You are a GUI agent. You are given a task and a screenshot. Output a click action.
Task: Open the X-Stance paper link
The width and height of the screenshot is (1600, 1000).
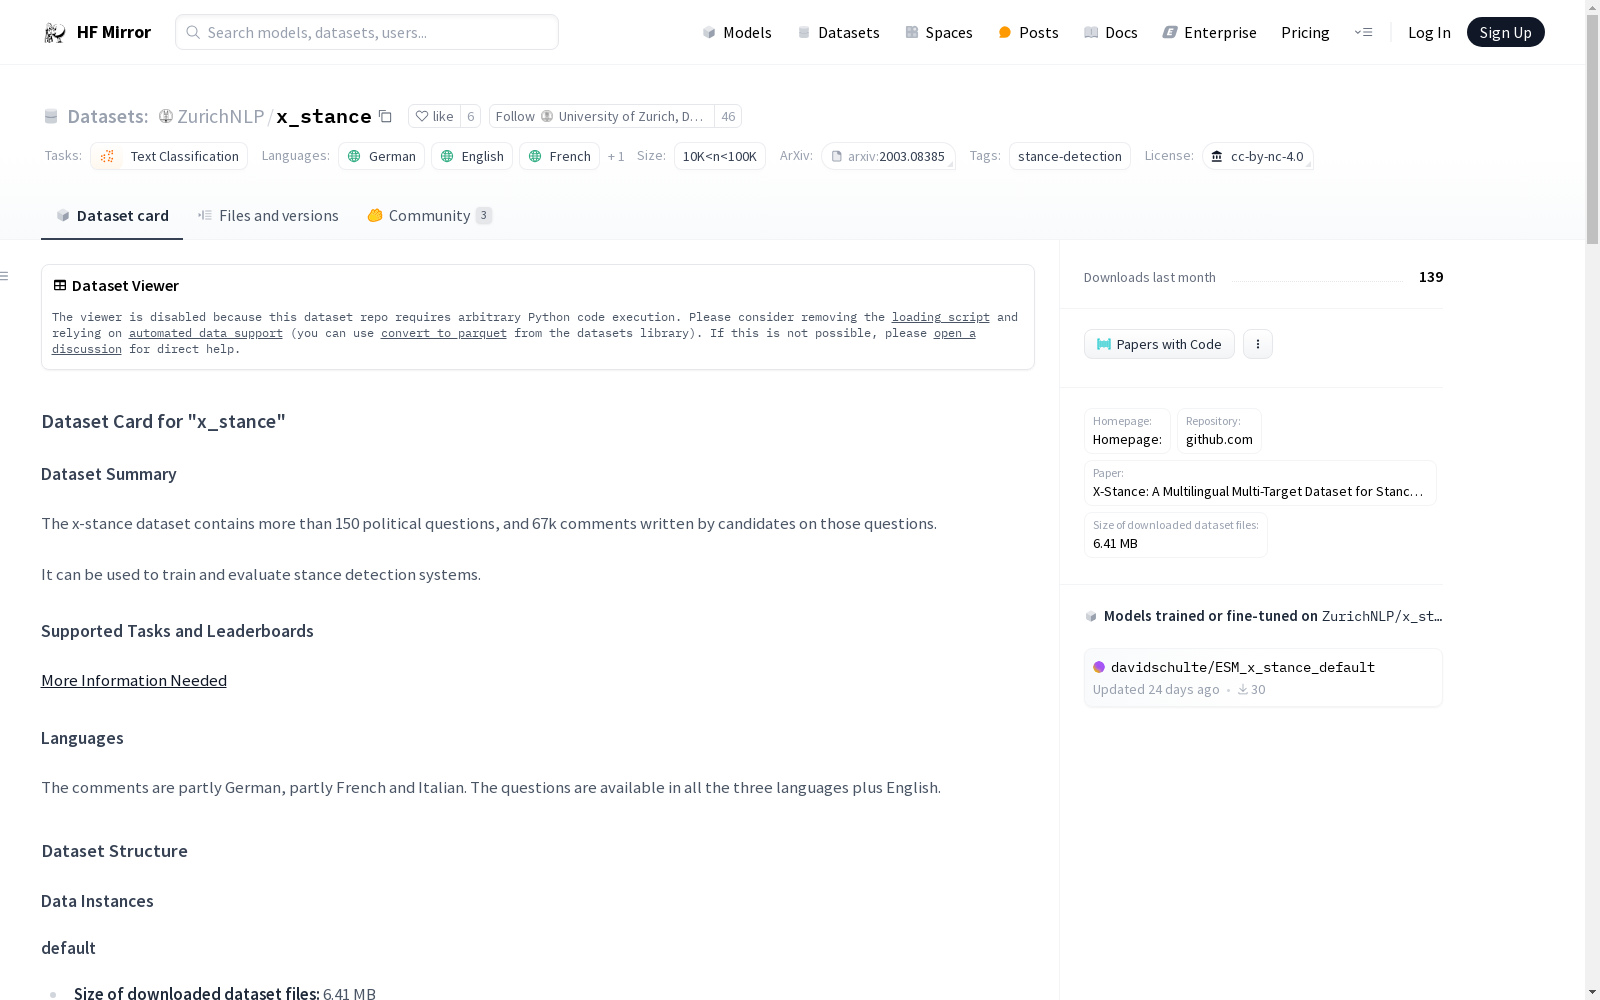pyautogui.click(x=1260, y=483)
